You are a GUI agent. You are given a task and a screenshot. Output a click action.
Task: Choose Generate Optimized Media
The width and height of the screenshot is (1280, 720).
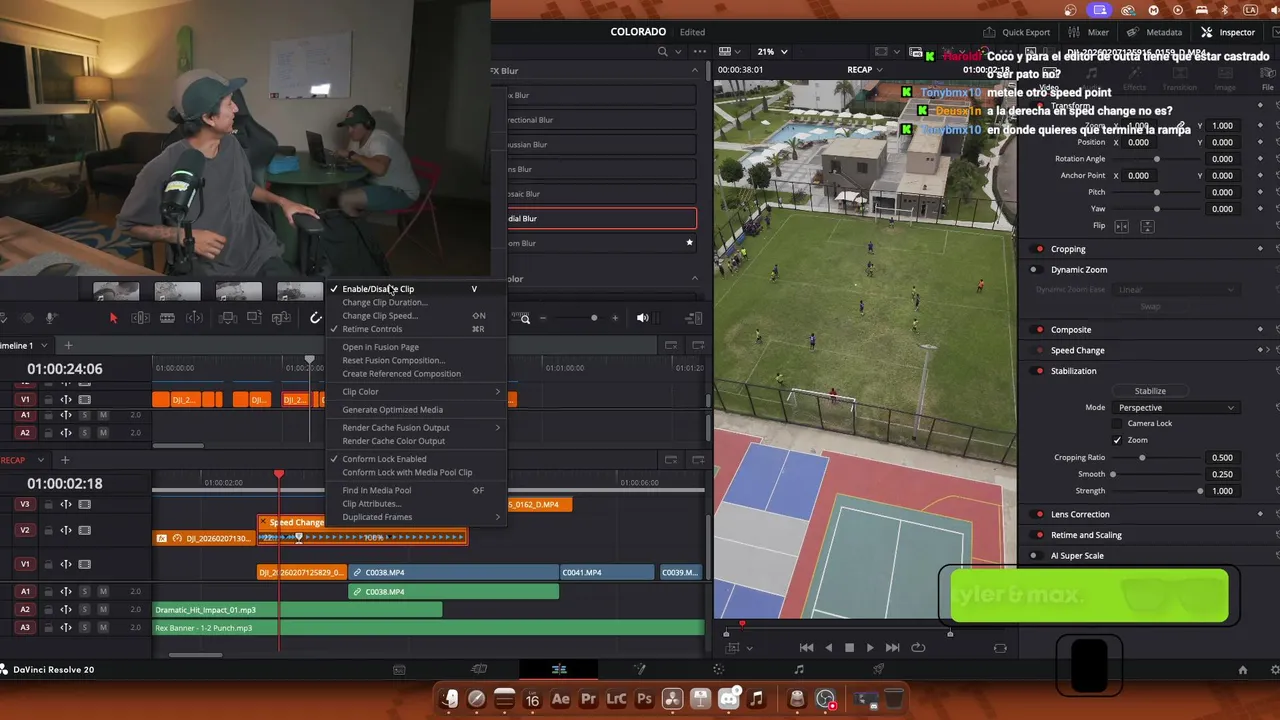click(416, 410)
